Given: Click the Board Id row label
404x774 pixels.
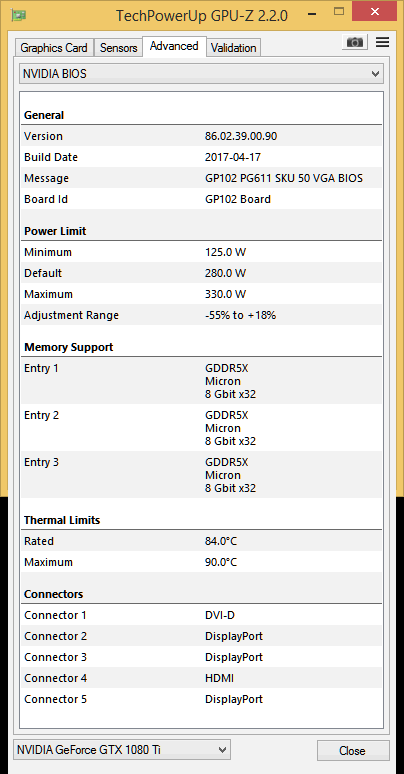Looking at the screenshot, I should (x=46, y=199).
